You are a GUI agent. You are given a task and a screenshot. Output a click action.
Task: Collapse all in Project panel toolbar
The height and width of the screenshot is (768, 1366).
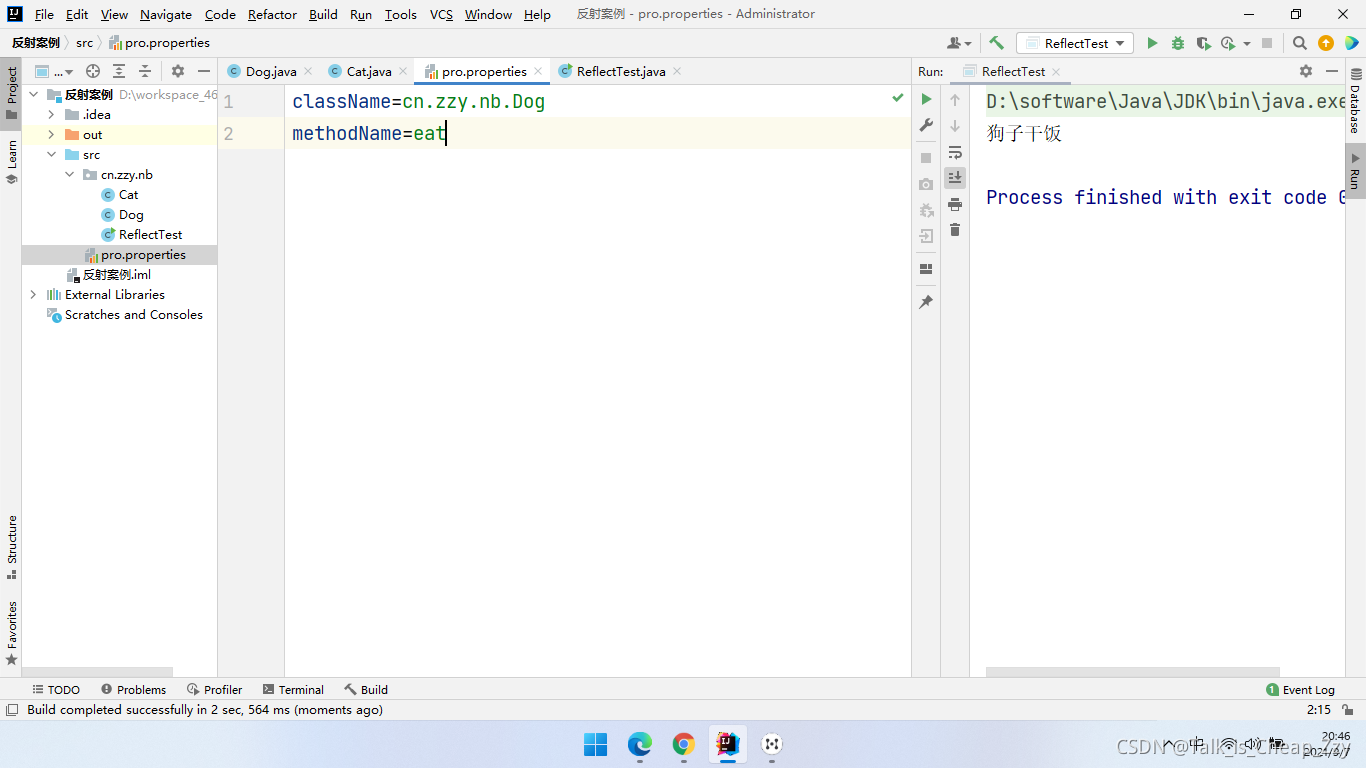[145, 71]
